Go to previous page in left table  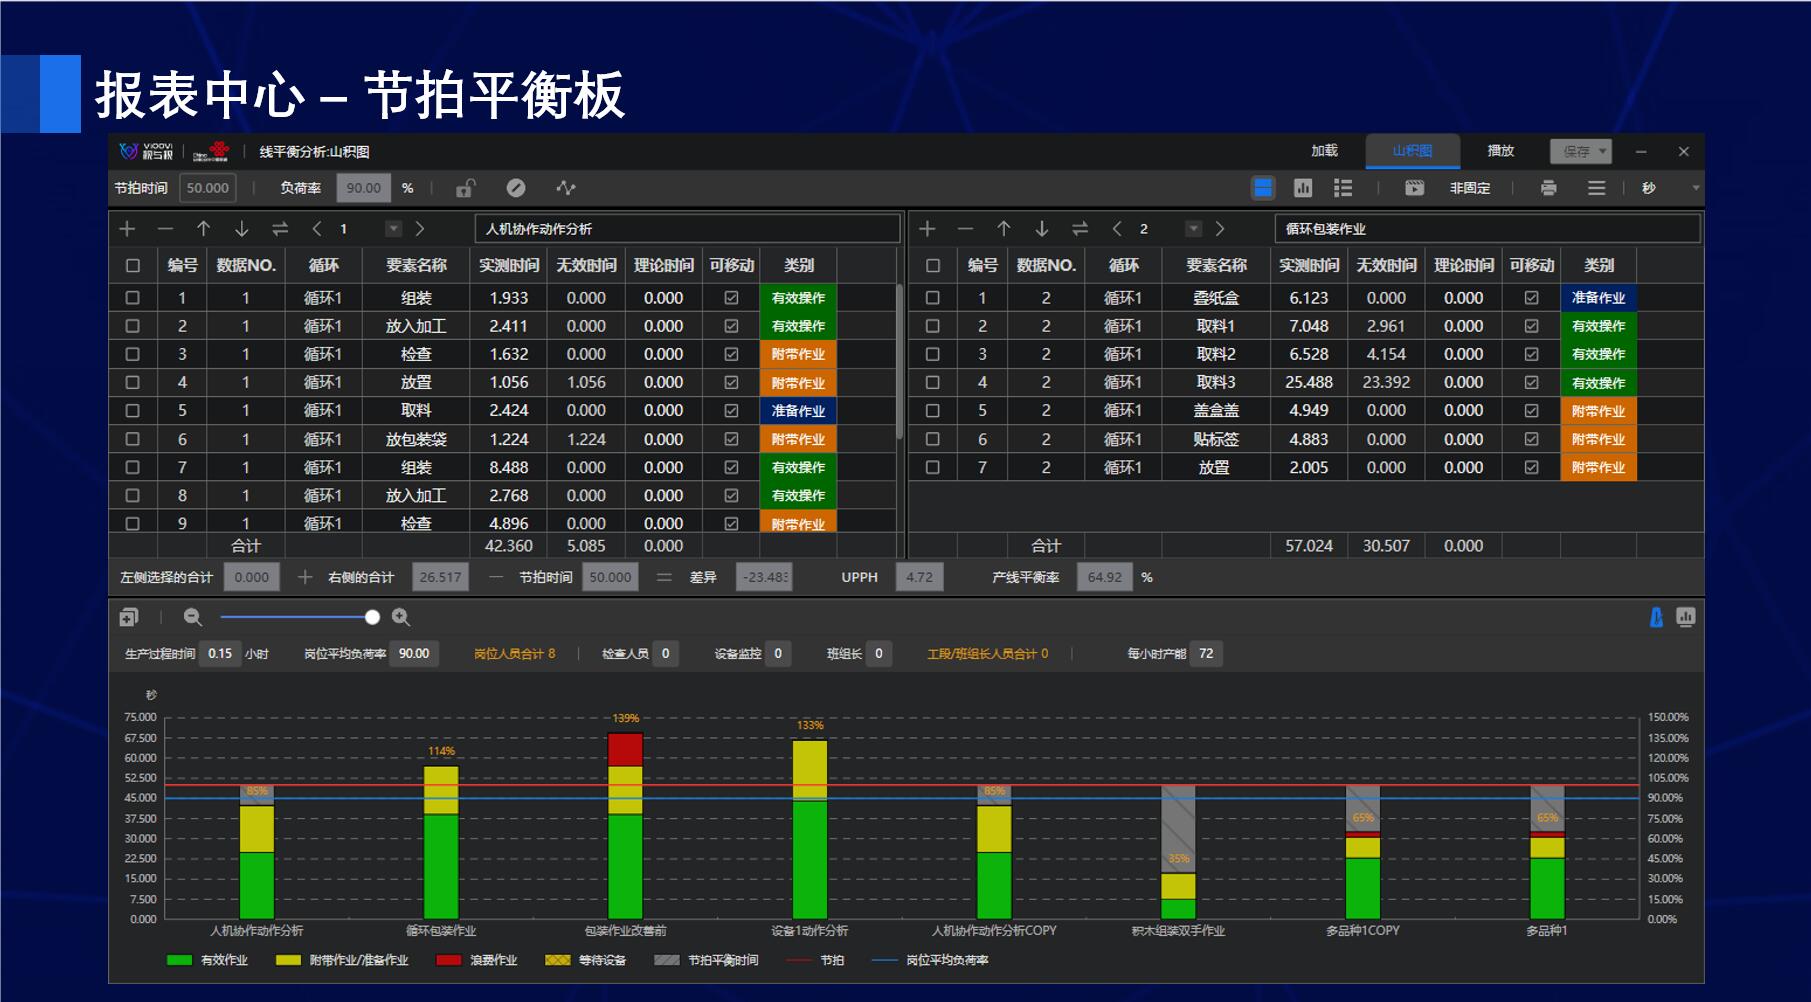[x=317, y=229]
